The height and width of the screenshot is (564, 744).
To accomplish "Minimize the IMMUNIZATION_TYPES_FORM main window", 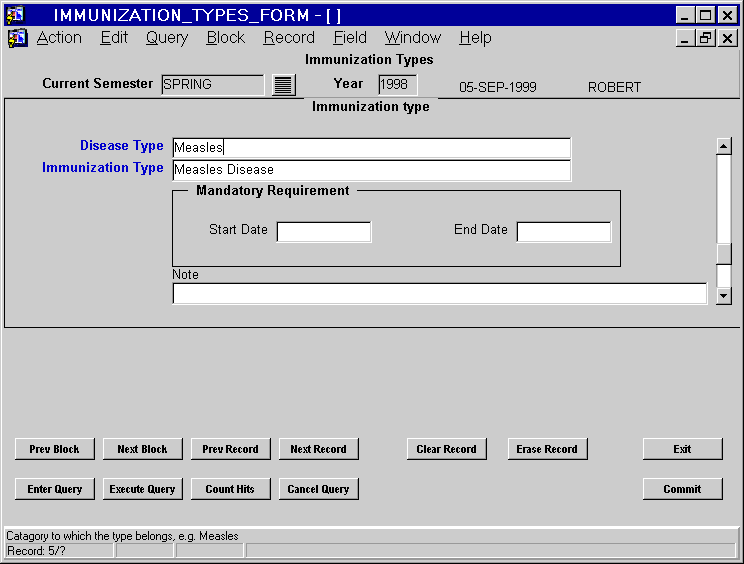I will point(684,15).
